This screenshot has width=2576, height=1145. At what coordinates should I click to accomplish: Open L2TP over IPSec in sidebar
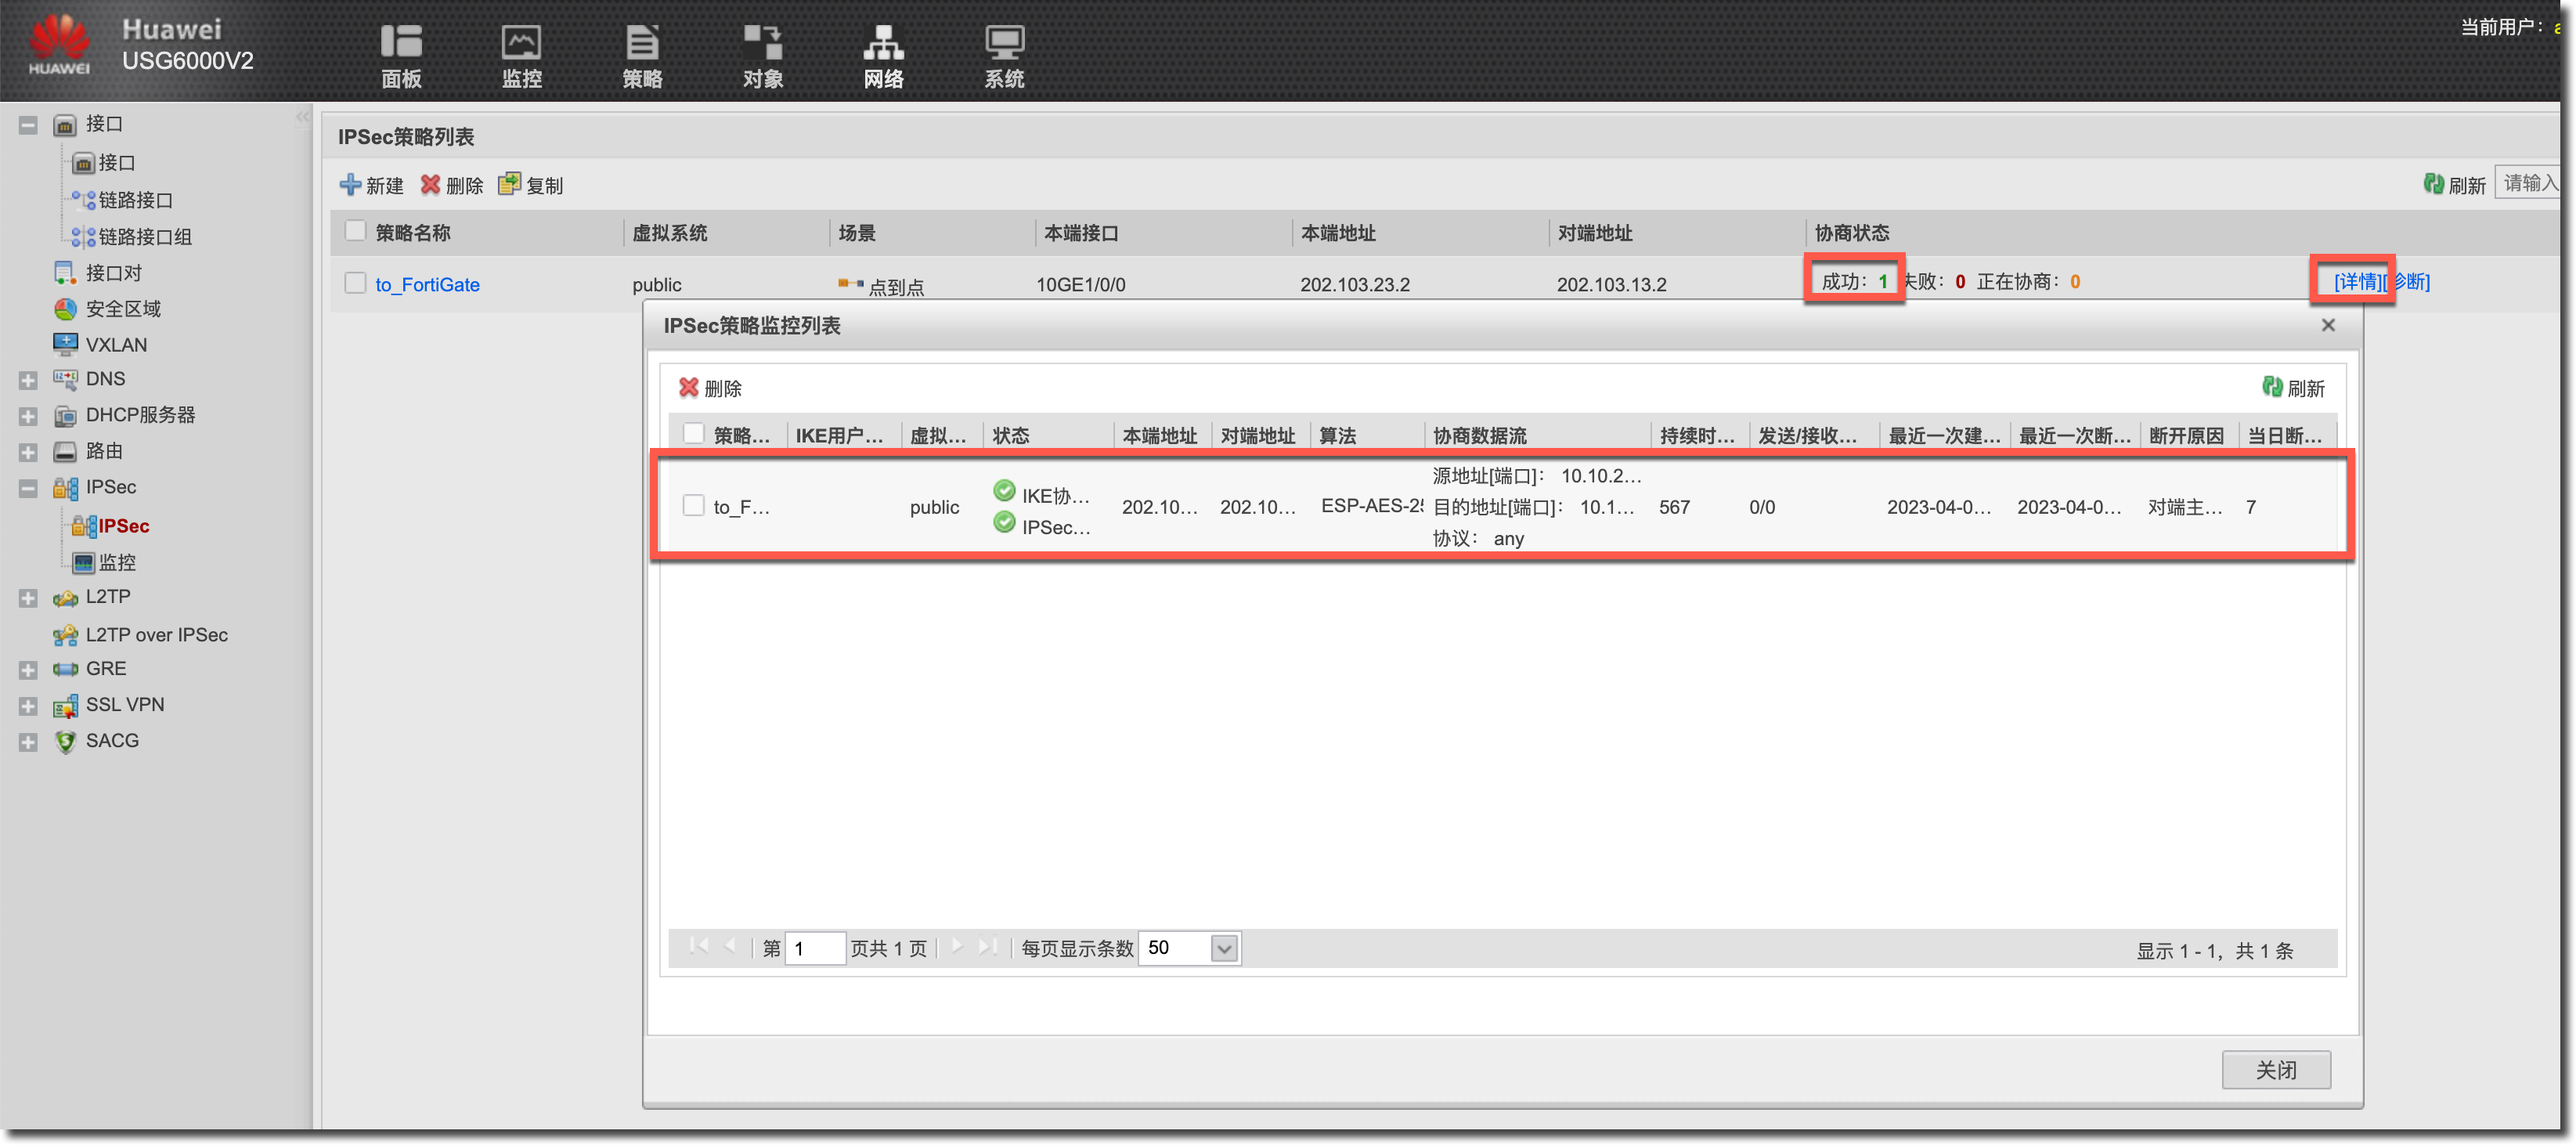(156, 634)
